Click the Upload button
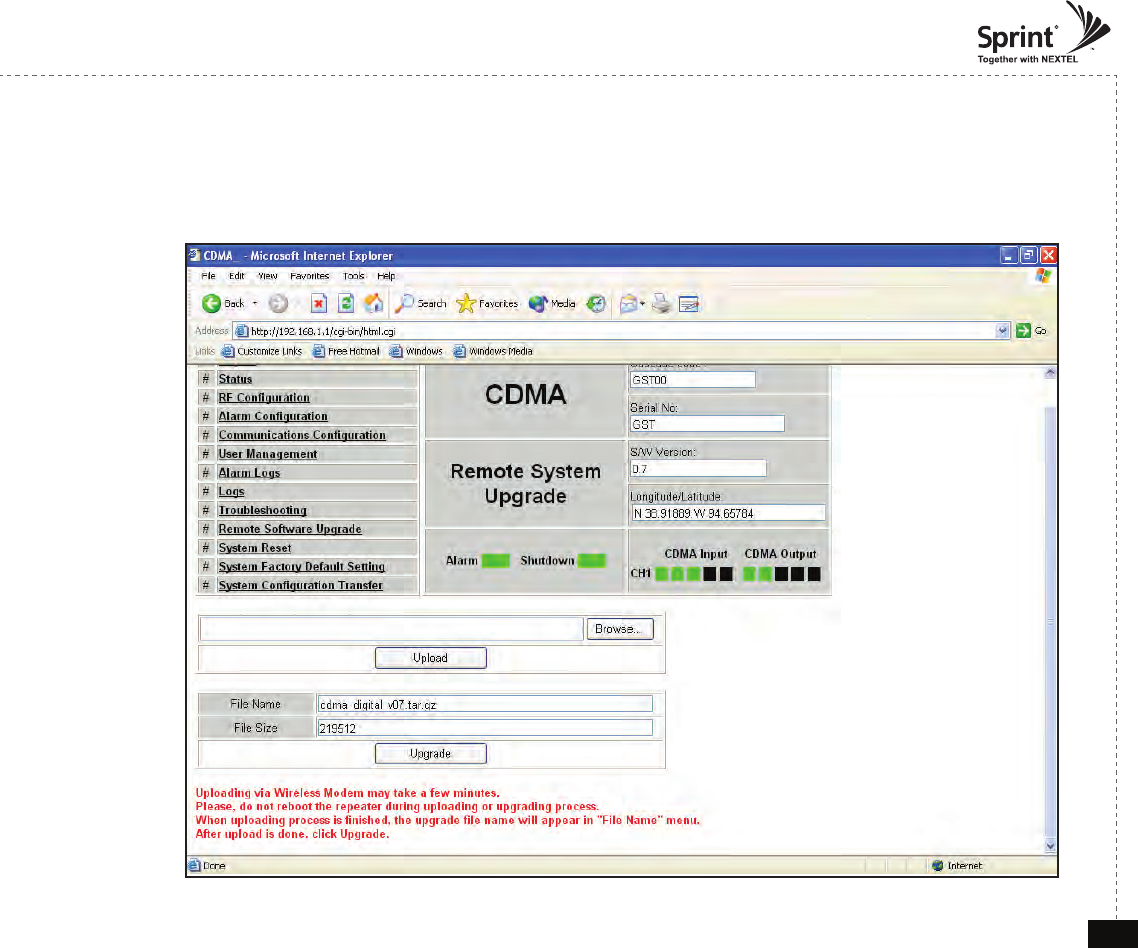Image resolution: width=1138 pixels, height=948 pixels. coord(430,658)
